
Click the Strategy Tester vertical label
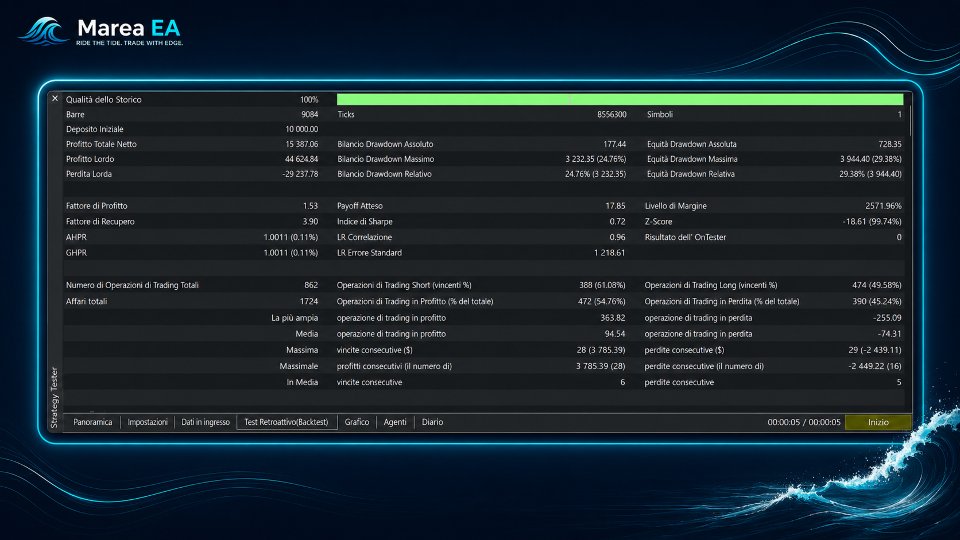[54, 397]
